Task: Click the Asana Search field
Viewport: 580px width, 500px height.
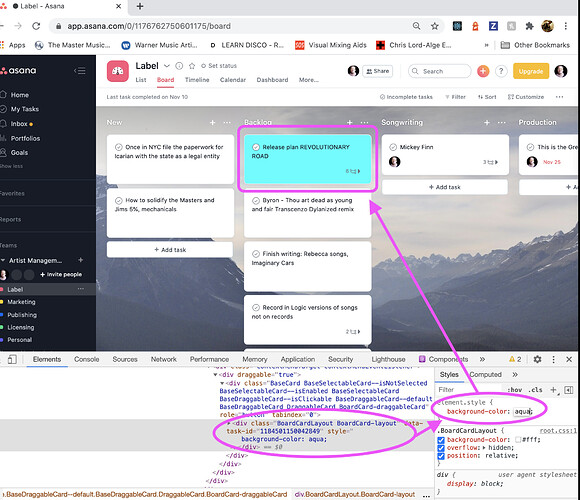Action: click(439, 71)
